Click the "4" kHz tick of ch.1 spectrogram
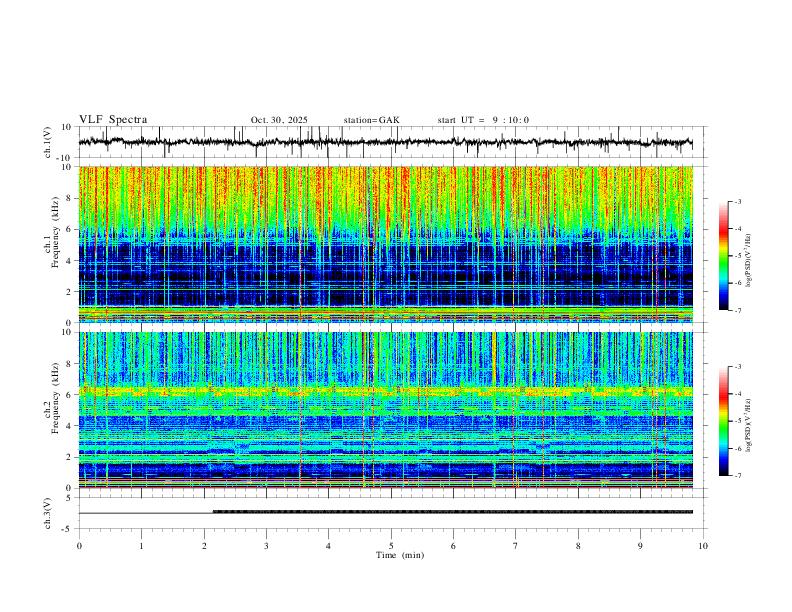The width and height of the screenshot is (792, 612). pyautogui.click(x=69, y=261)
